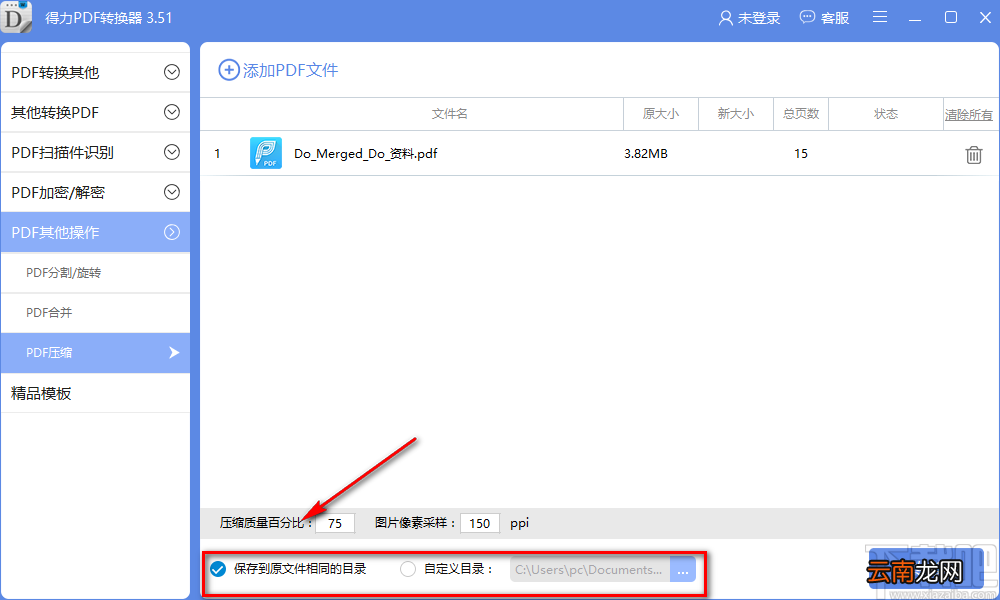Expand the PDF扫描件识别 section

point(96,152)
